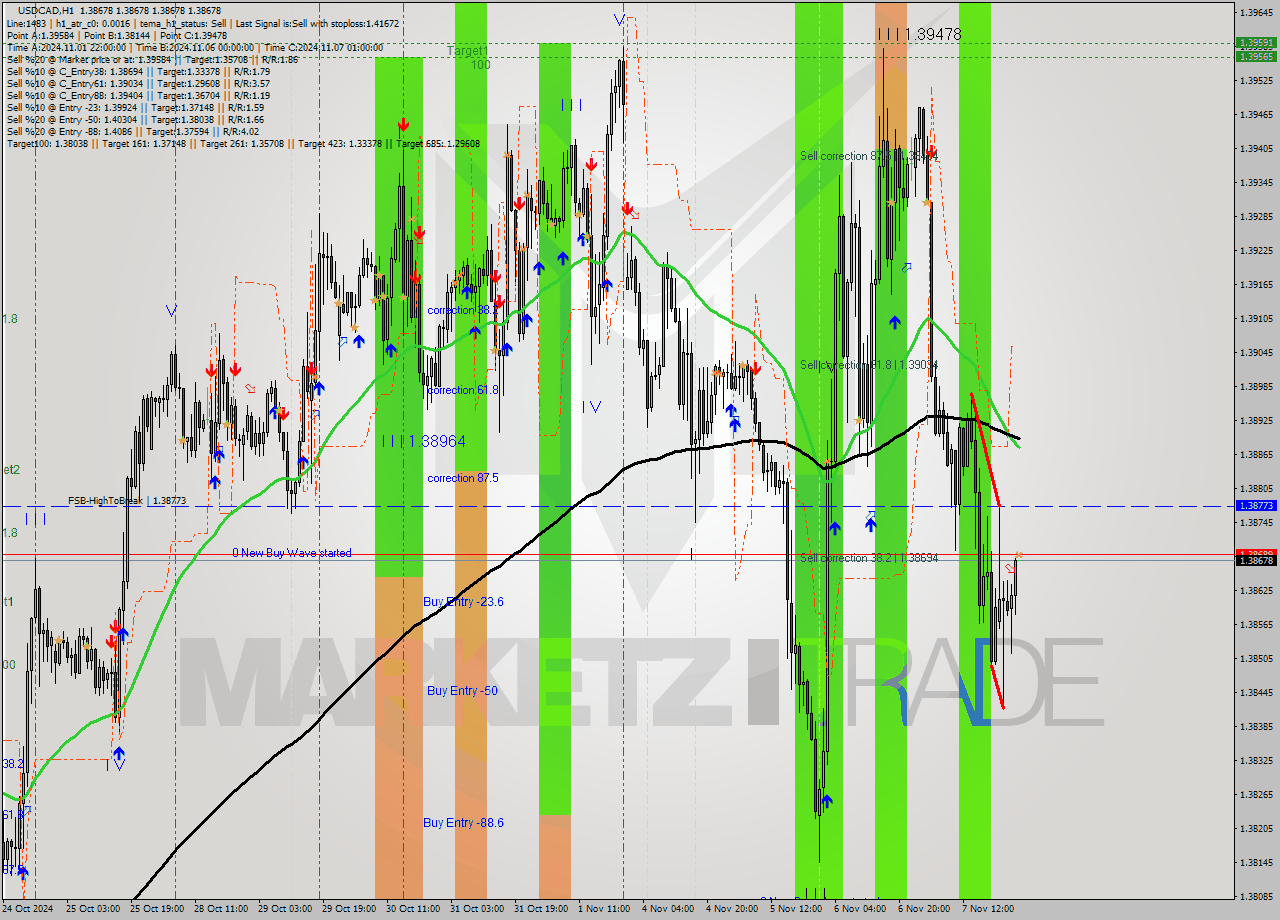Click the 'FSB-HighToBreak | 1.38773' label
The width and height of the screenshot is (1280, 920).
[127, 500]
